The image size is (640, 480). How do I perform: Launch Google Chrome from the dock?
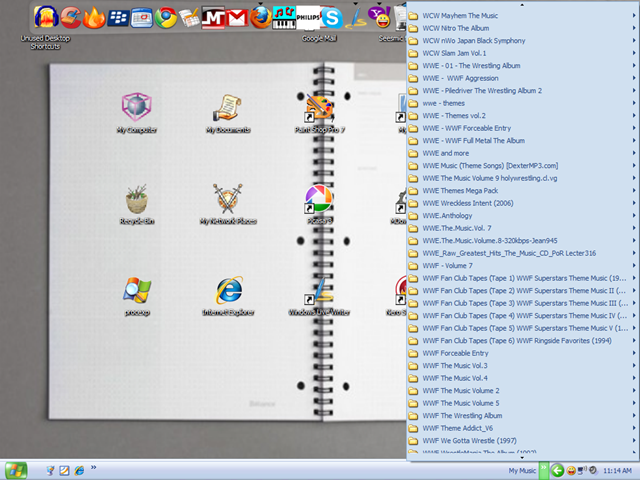[165, 18]
